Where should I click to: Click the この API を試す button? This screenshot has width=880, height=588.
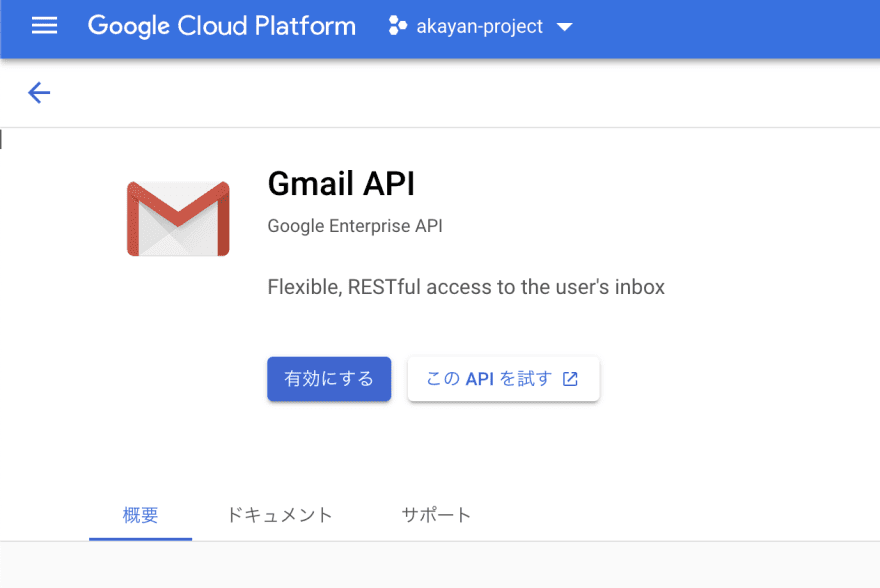(503, 379)
